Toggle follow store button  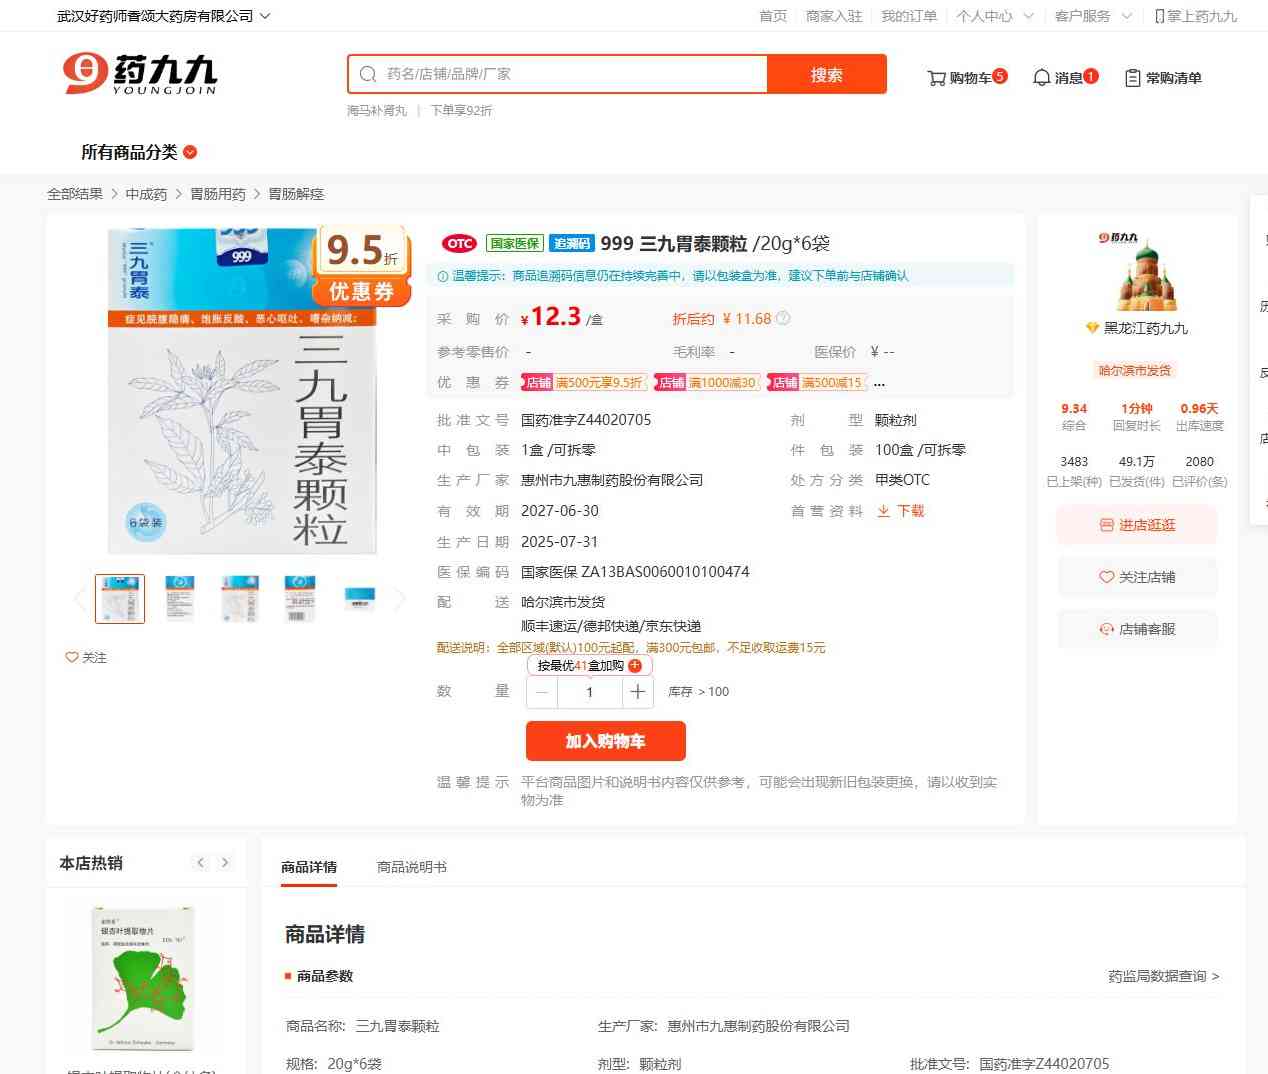tap(1137, 577)
